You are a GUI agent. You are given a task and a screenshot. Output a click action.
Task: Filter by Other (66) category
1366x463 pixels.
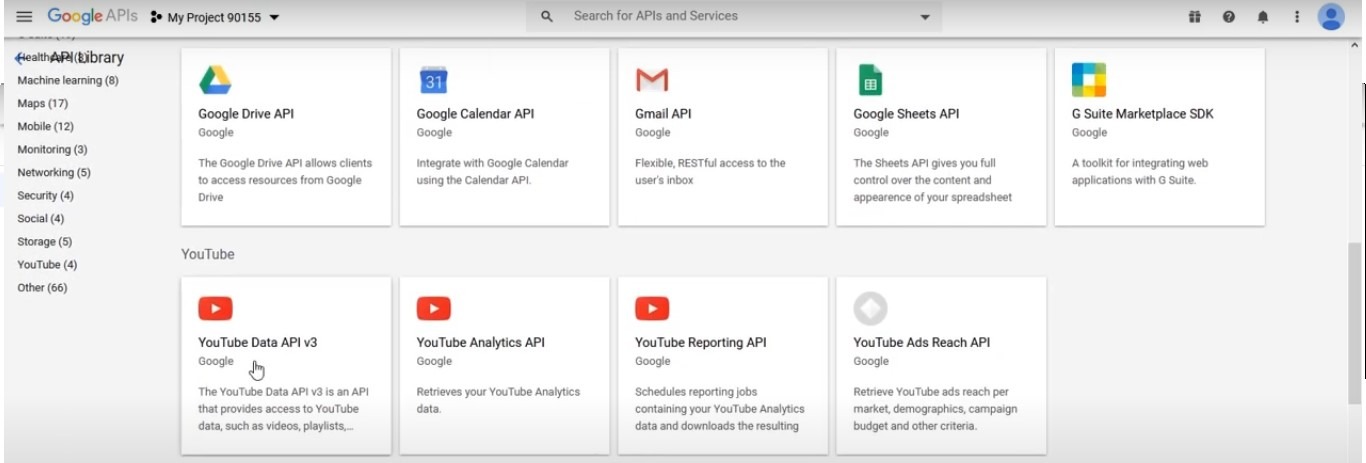(42, 287)
